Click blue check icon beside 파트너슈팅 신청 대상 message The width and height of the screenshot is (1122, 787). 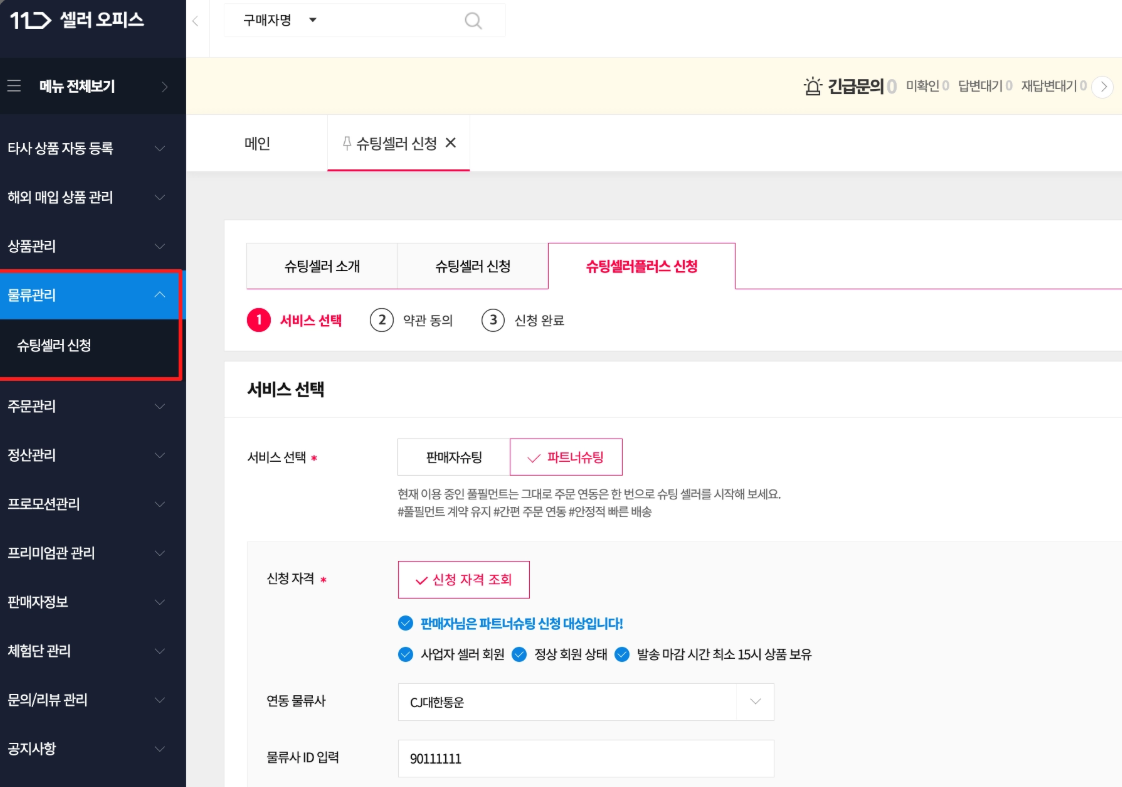(x=406, y=623)
